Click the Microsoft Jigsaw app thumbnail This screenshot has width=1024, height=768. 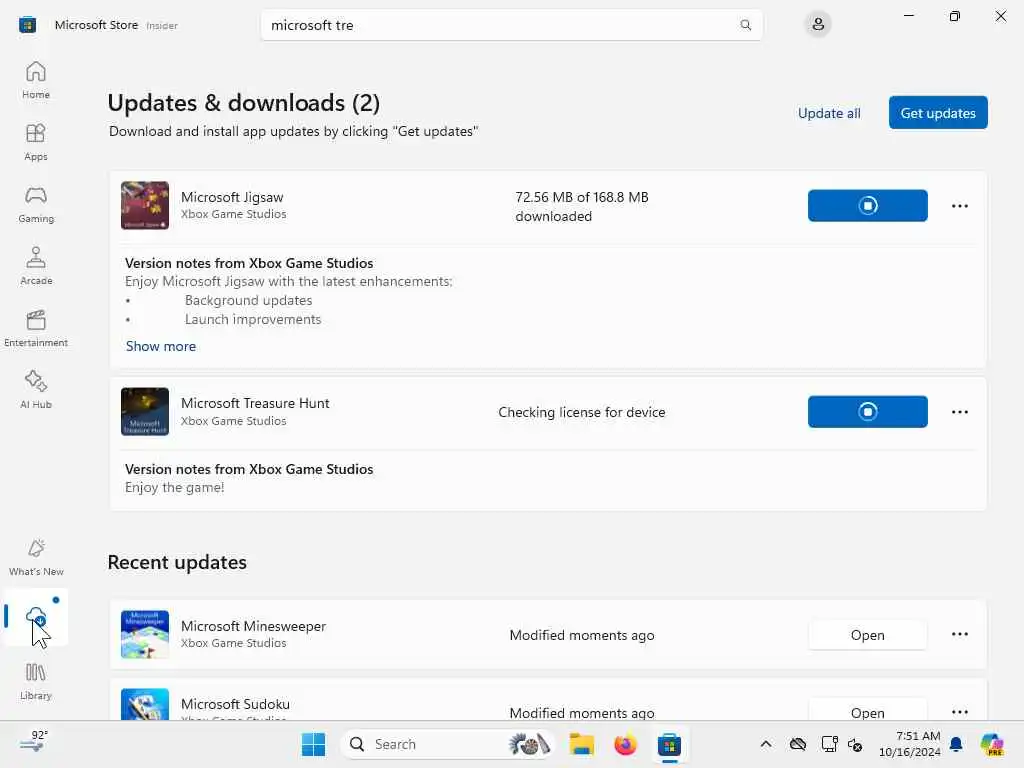145,206
